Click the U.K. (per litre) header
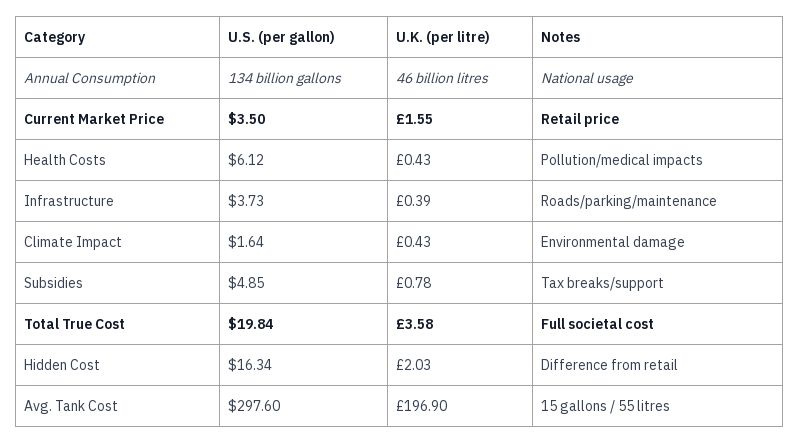799x441 pixels. pyautogui.click(x=460, y=37)
